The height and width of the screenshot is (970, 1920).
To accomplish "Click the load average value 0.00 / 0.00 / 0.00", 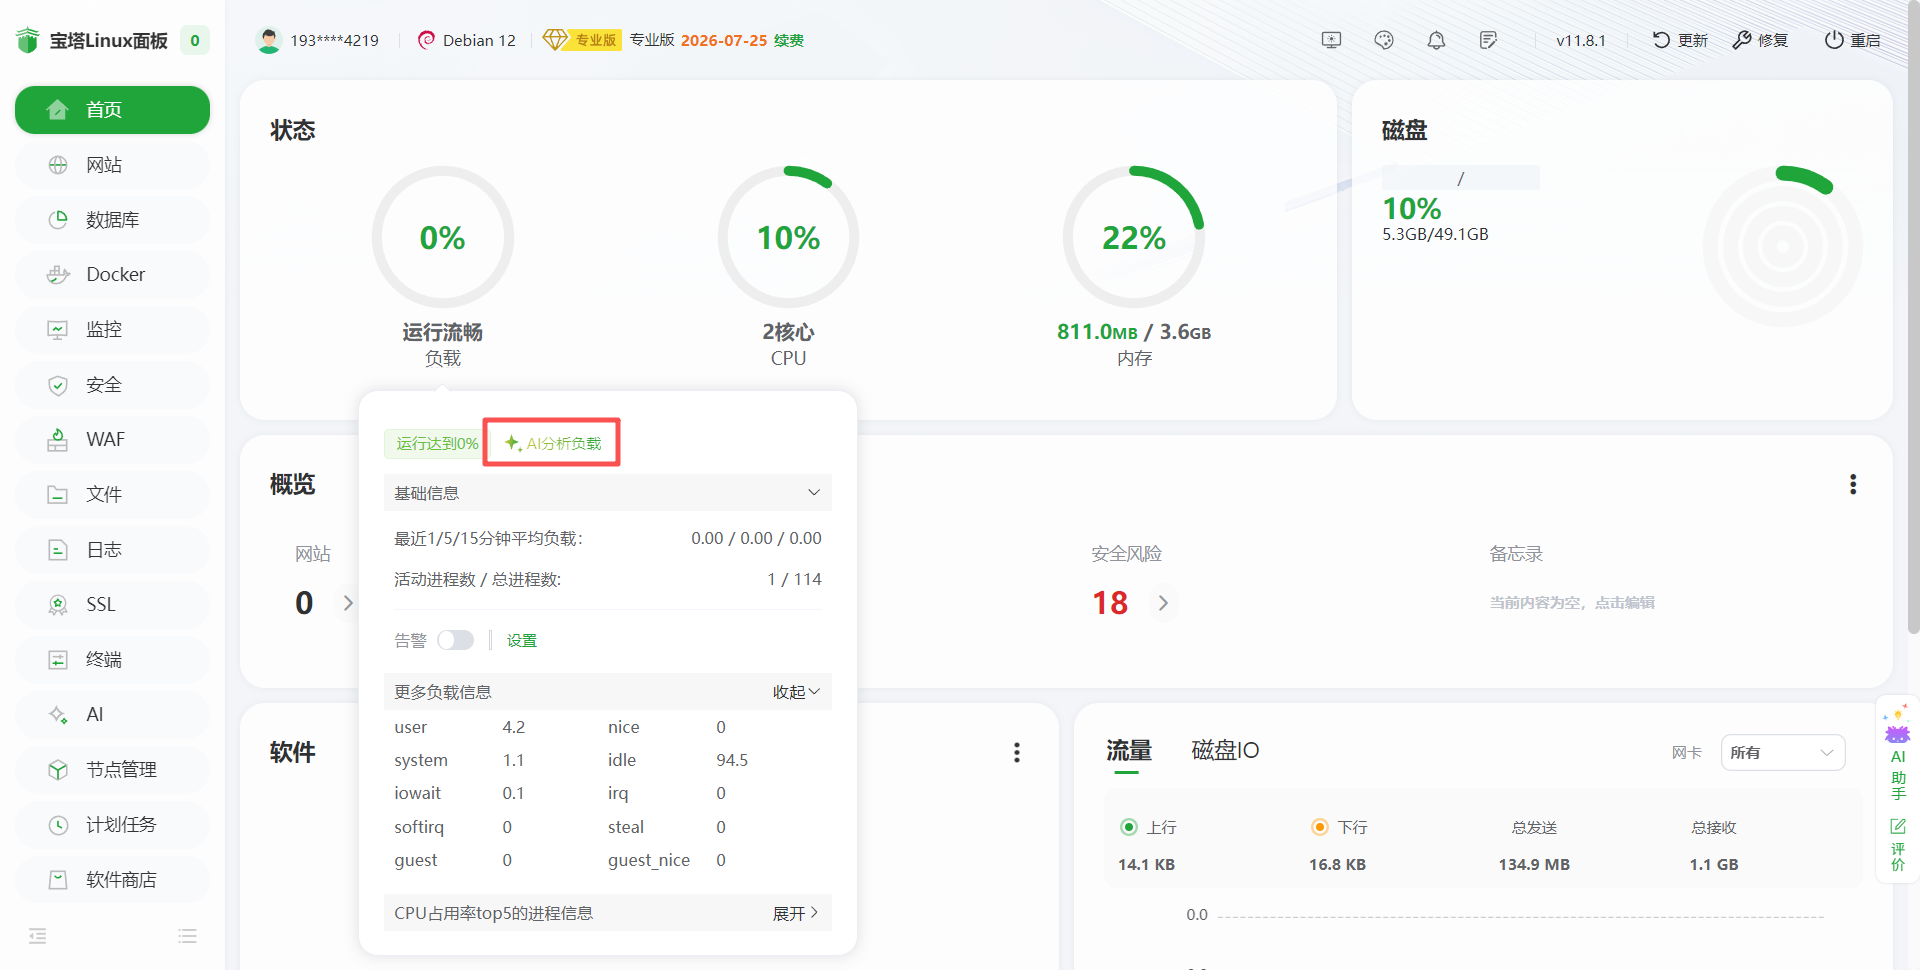I will pyautogui.click(x=756, y=539).
